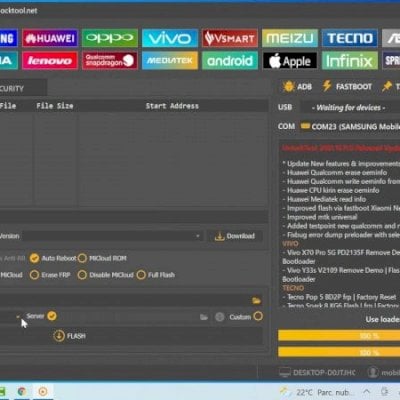The height and width of the screenshot is (400, 400).
Task: Click the 'VIVO' heading in the log
Action: (290, 243)
